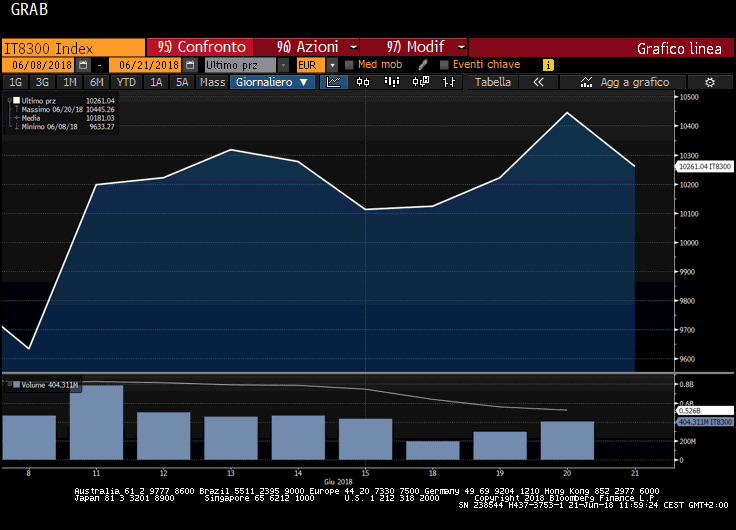Open the end date calendar picker

[x=189, y=65]
